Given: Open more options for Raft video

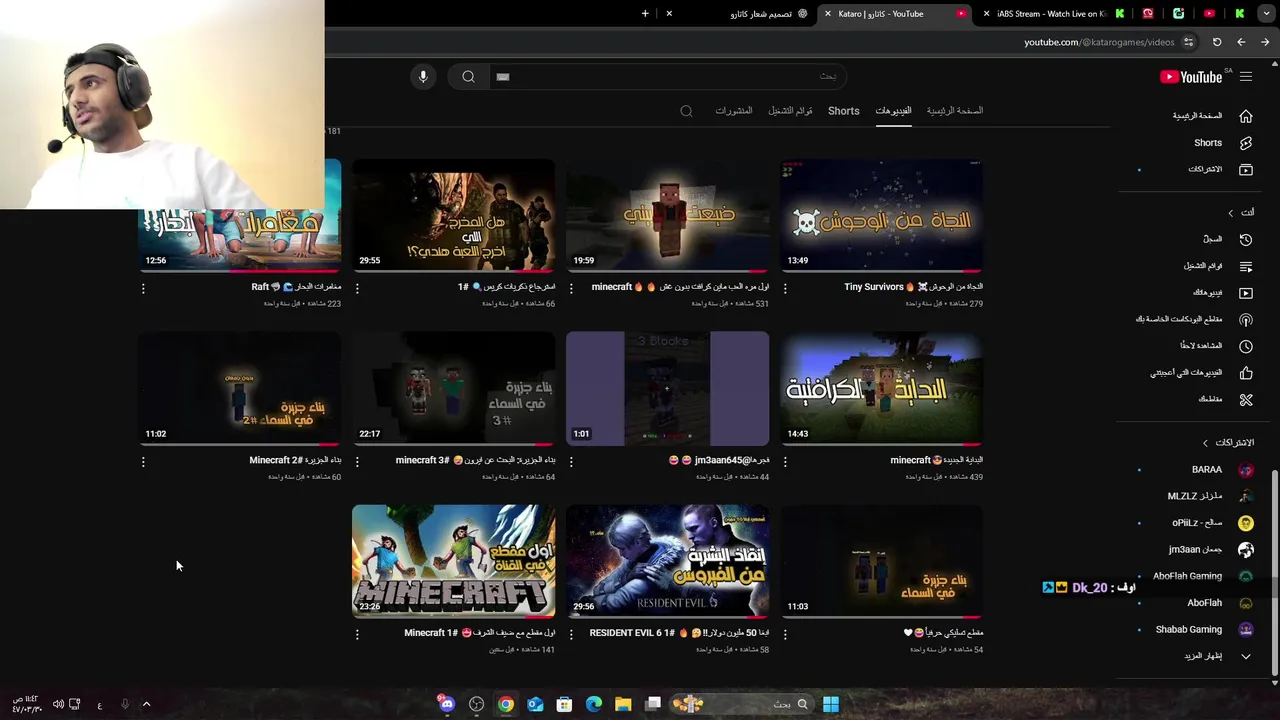Looking at the screenshot, I should [143, 288].
